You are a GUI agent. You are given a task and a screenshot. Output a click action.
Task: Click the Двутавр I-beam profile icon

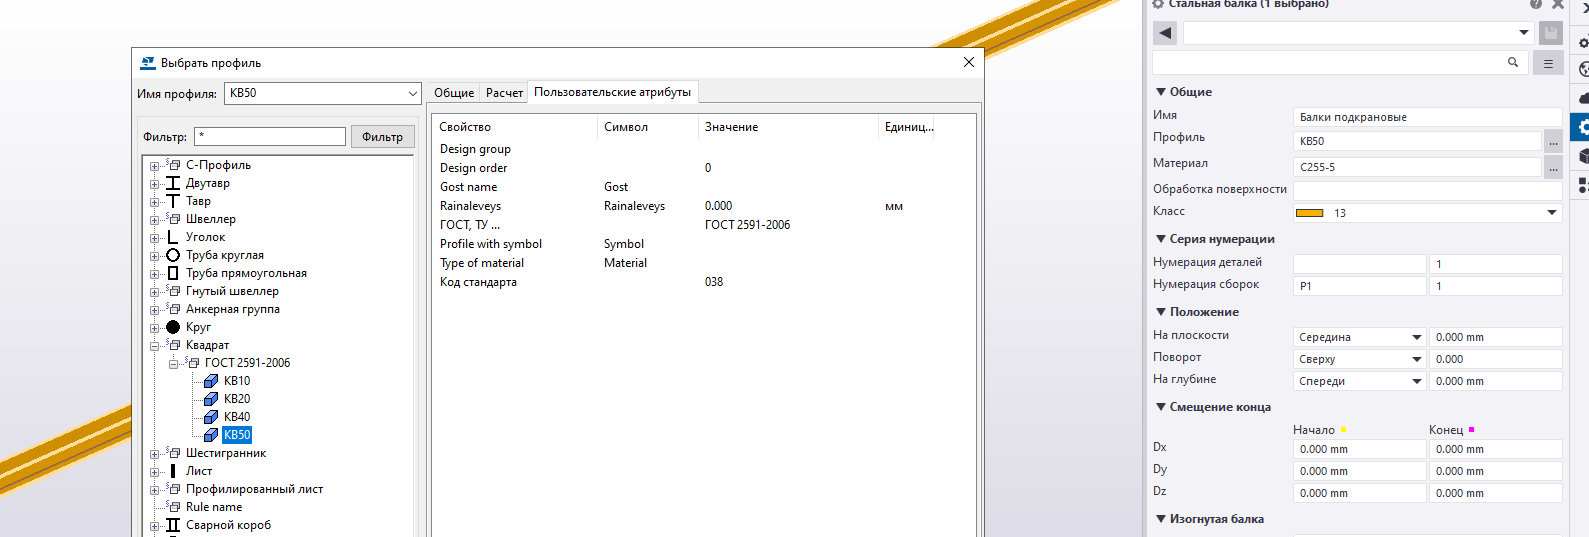(173, 183)
